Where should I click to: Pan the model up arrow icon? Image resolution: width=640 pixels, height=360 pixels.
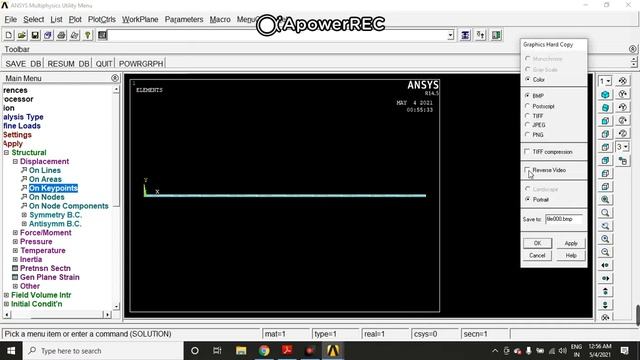tap(605, 291)
